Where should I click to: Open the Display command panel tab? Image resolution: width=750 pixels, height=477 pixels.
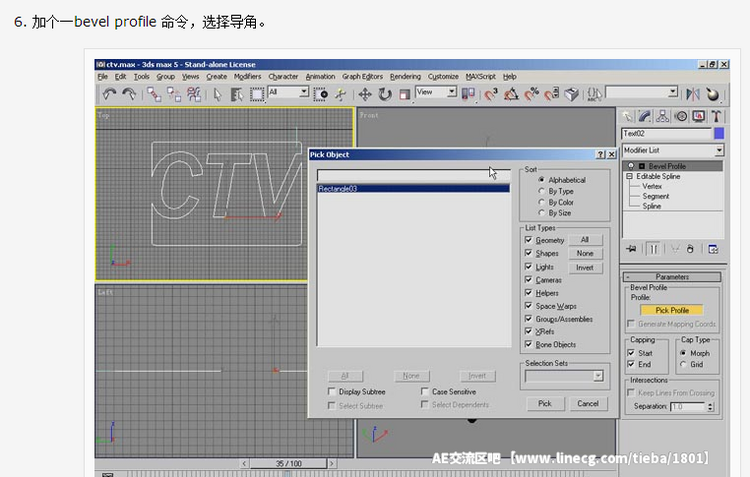[698, 116]
